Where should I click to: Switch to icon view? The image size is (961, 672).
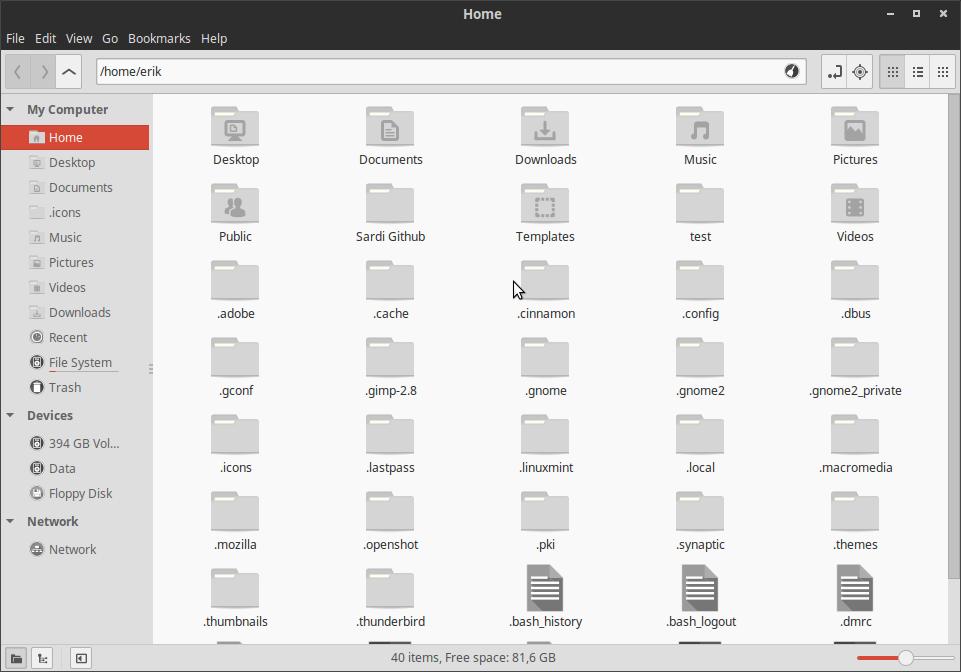click(892, 72)
